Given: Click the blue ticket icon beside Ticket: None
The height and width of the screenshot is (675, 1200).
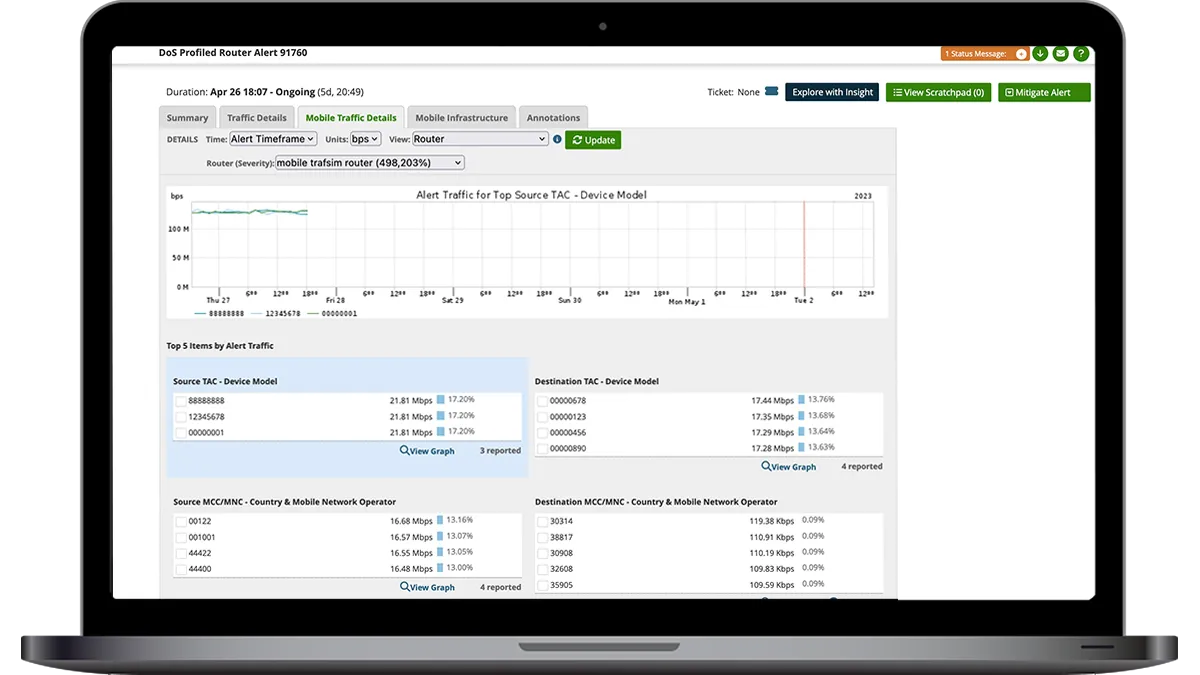Looking at the screenshot, I should click(771, 92).
